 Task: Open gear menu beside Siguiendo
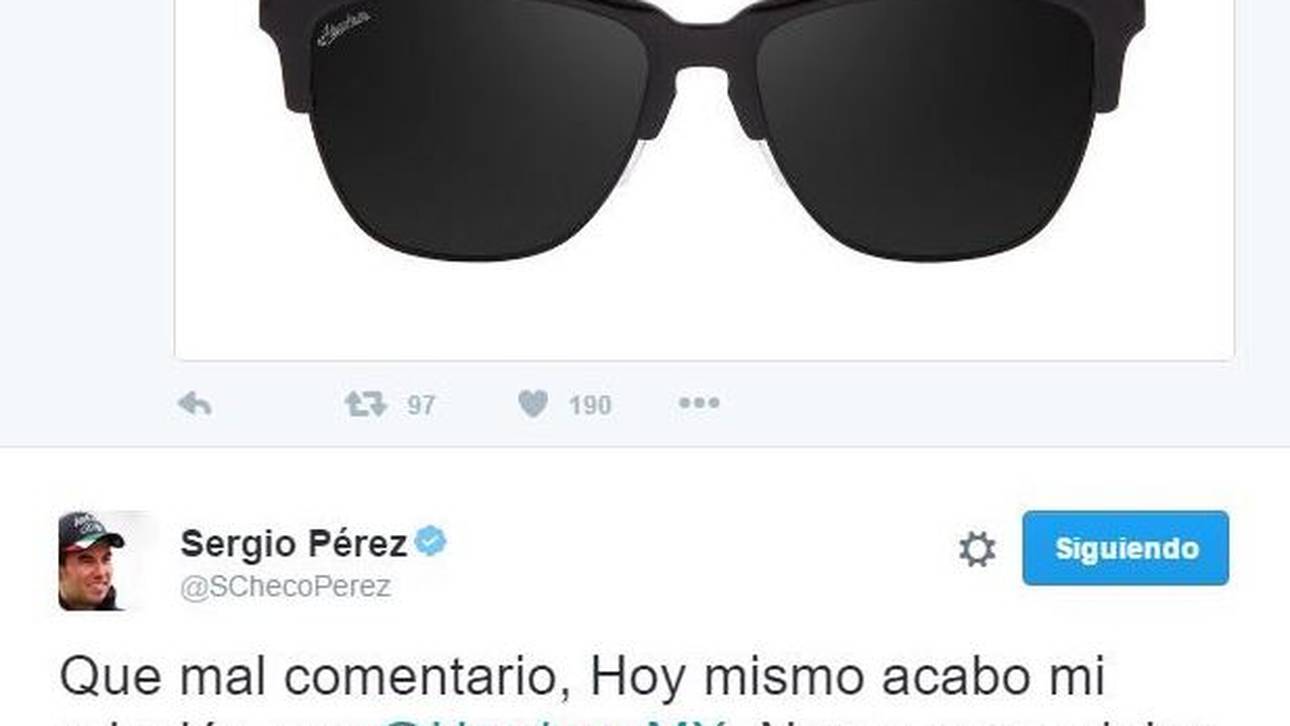point(977,549)
